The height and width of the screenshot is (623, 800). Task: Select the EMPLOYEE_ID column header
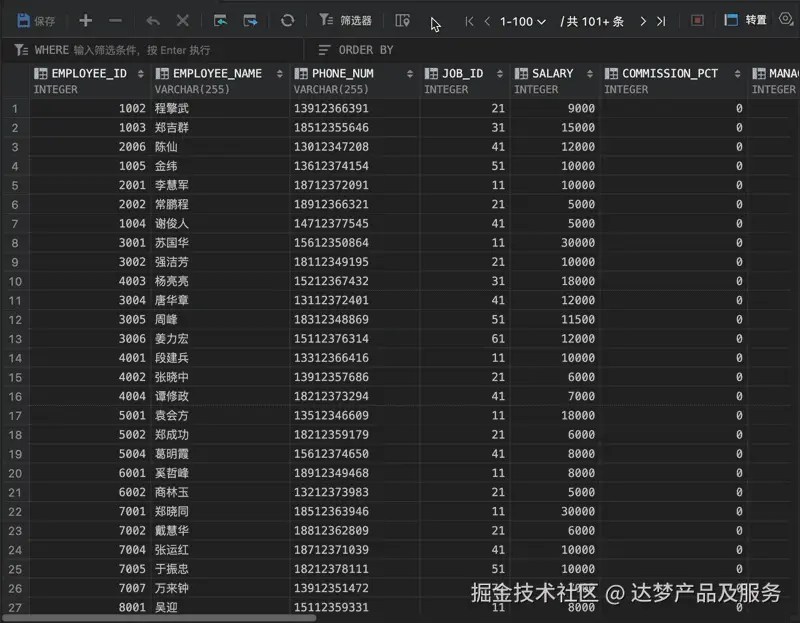[89, 81]
